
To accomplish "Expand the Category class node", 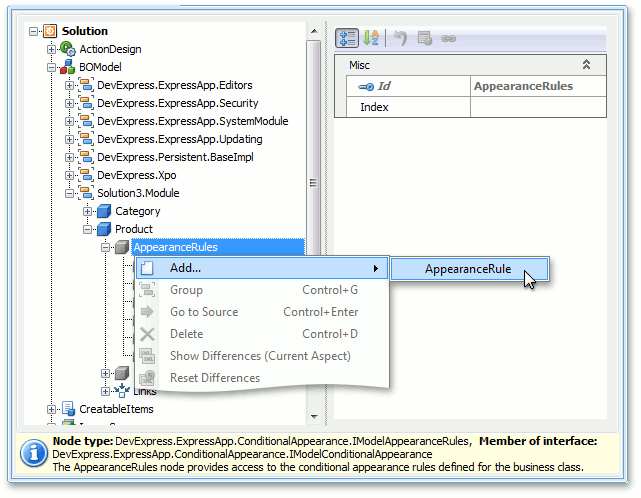I will click(x=87, y=211).
